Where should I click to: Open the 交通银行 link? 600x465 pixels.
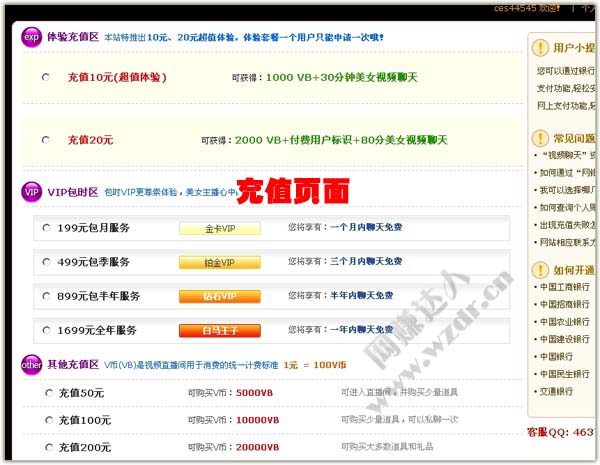click(556, 392)
